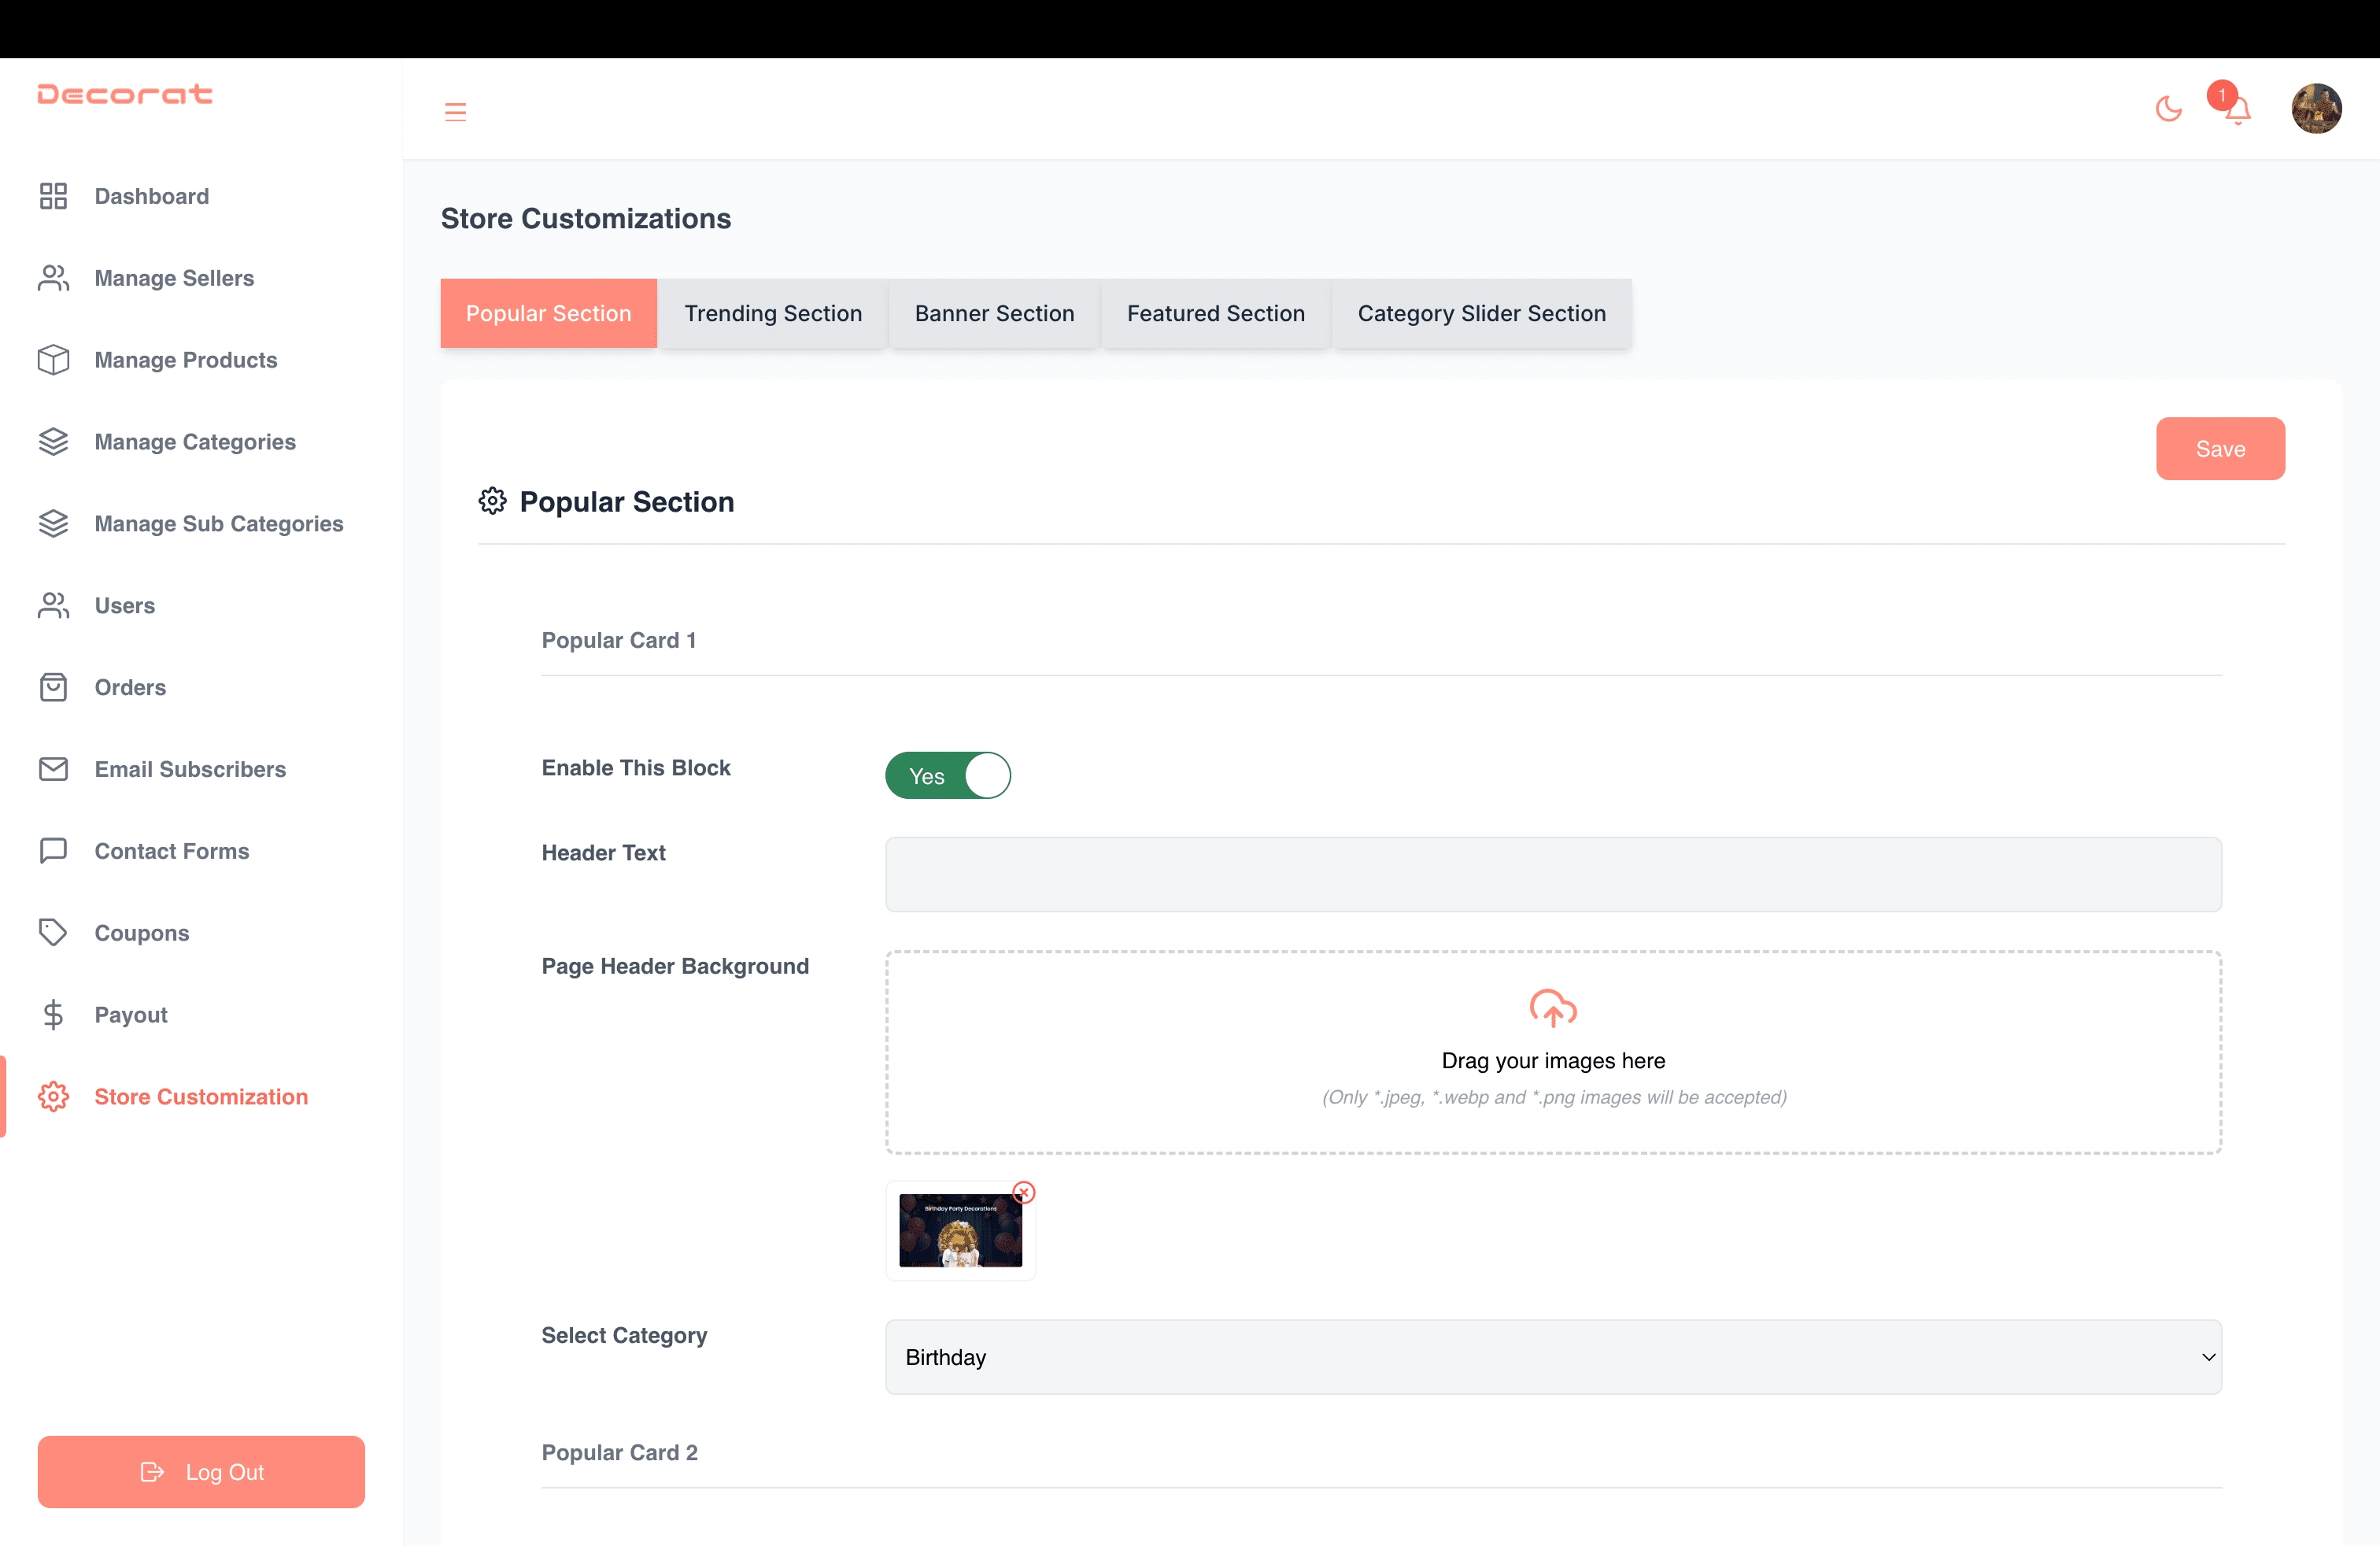2380x1546 pixels.
Task: Click the Manage Products sidebar icon
Action: click(x=52, y=359)
